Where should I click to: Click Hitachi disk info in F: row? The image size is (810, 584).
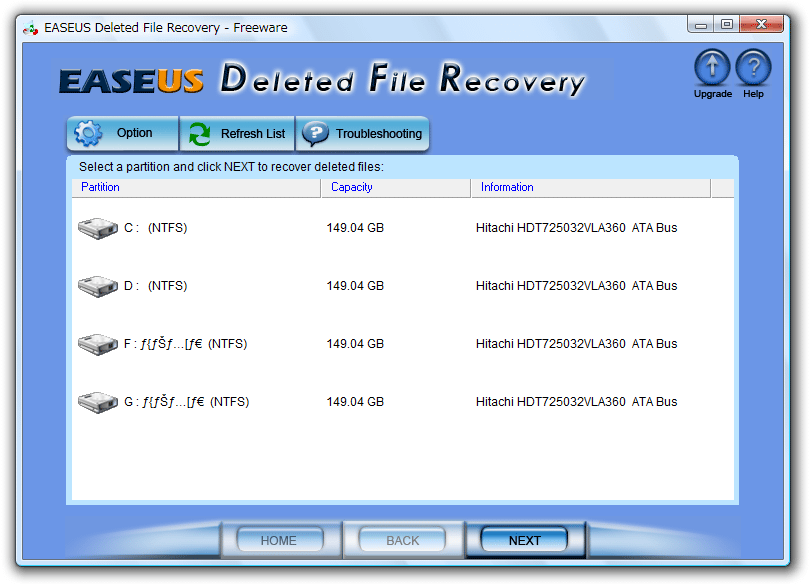(x=577, y=344)
